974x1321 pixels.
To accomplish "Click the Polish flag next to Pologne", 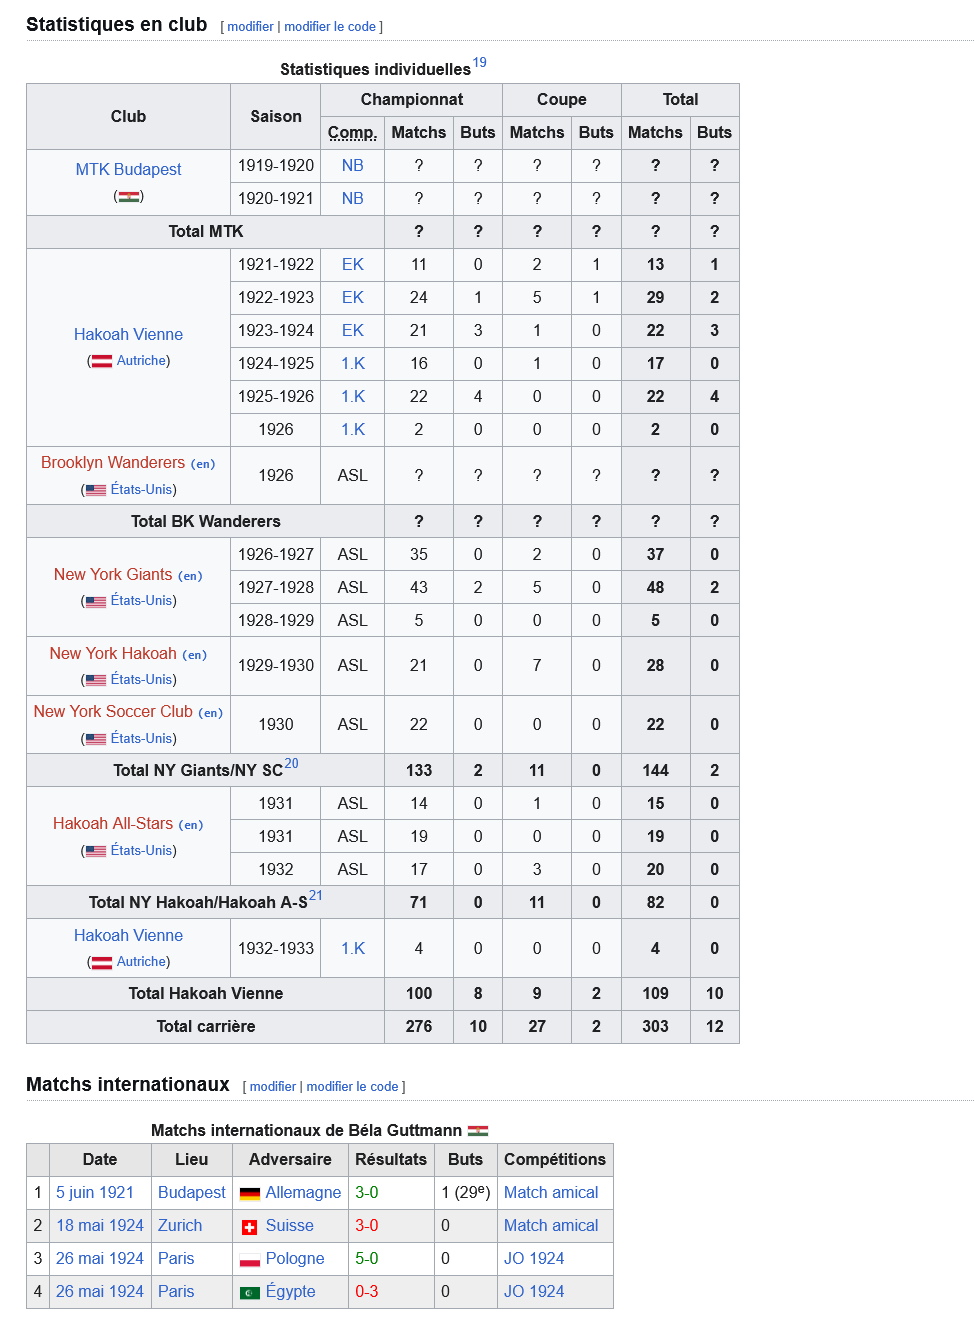I will click(250, 1260).
